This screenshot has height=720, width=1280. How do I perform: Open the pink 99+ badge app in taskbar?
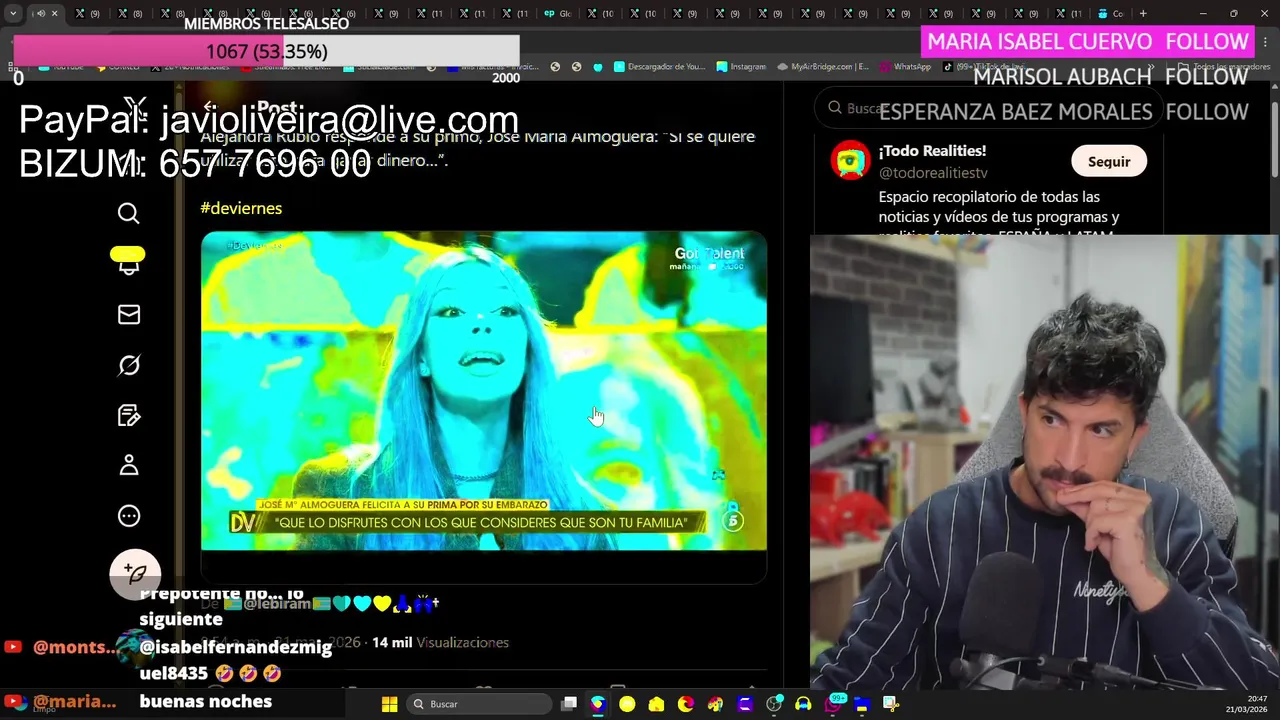[833, 703]
